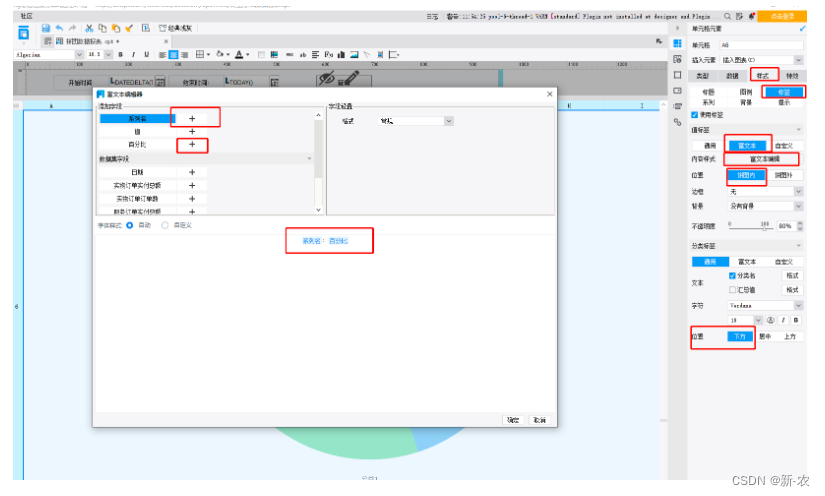The width and height of the screenshot is (825, 496).
Task: Click the search magnifier icon at top right
Action: (727, 16)
